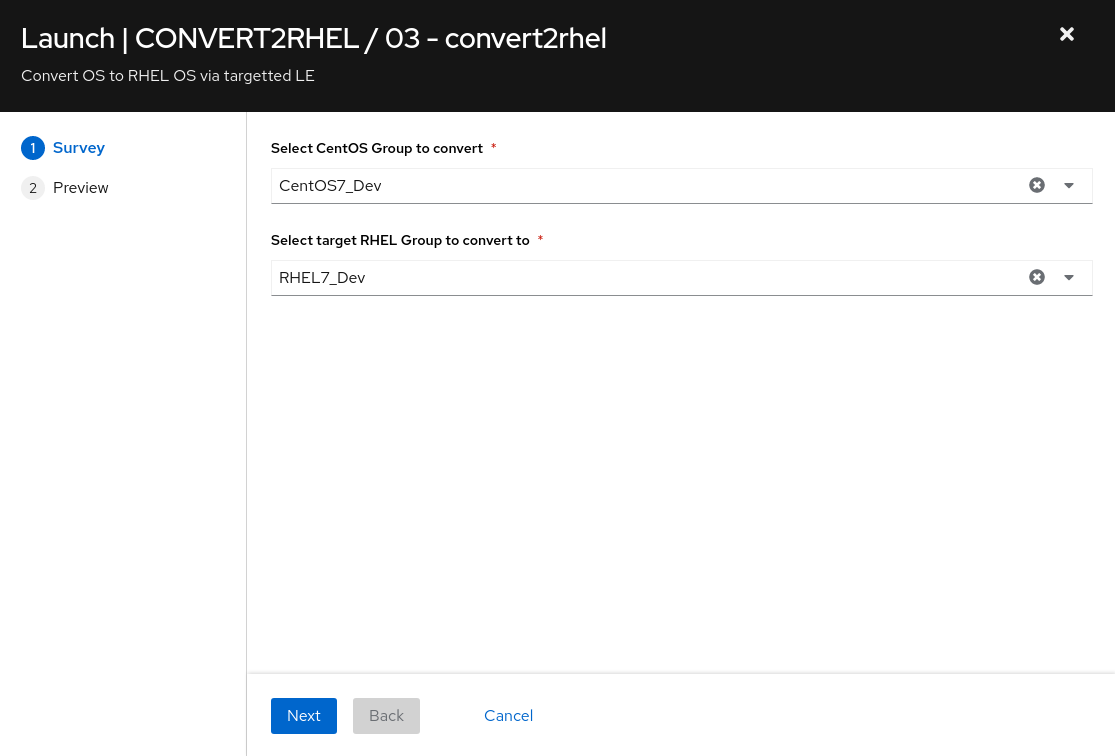1115x756 pixels.
Task: Expand the CentOS Group dropdown arrow
Action: 1069,186
